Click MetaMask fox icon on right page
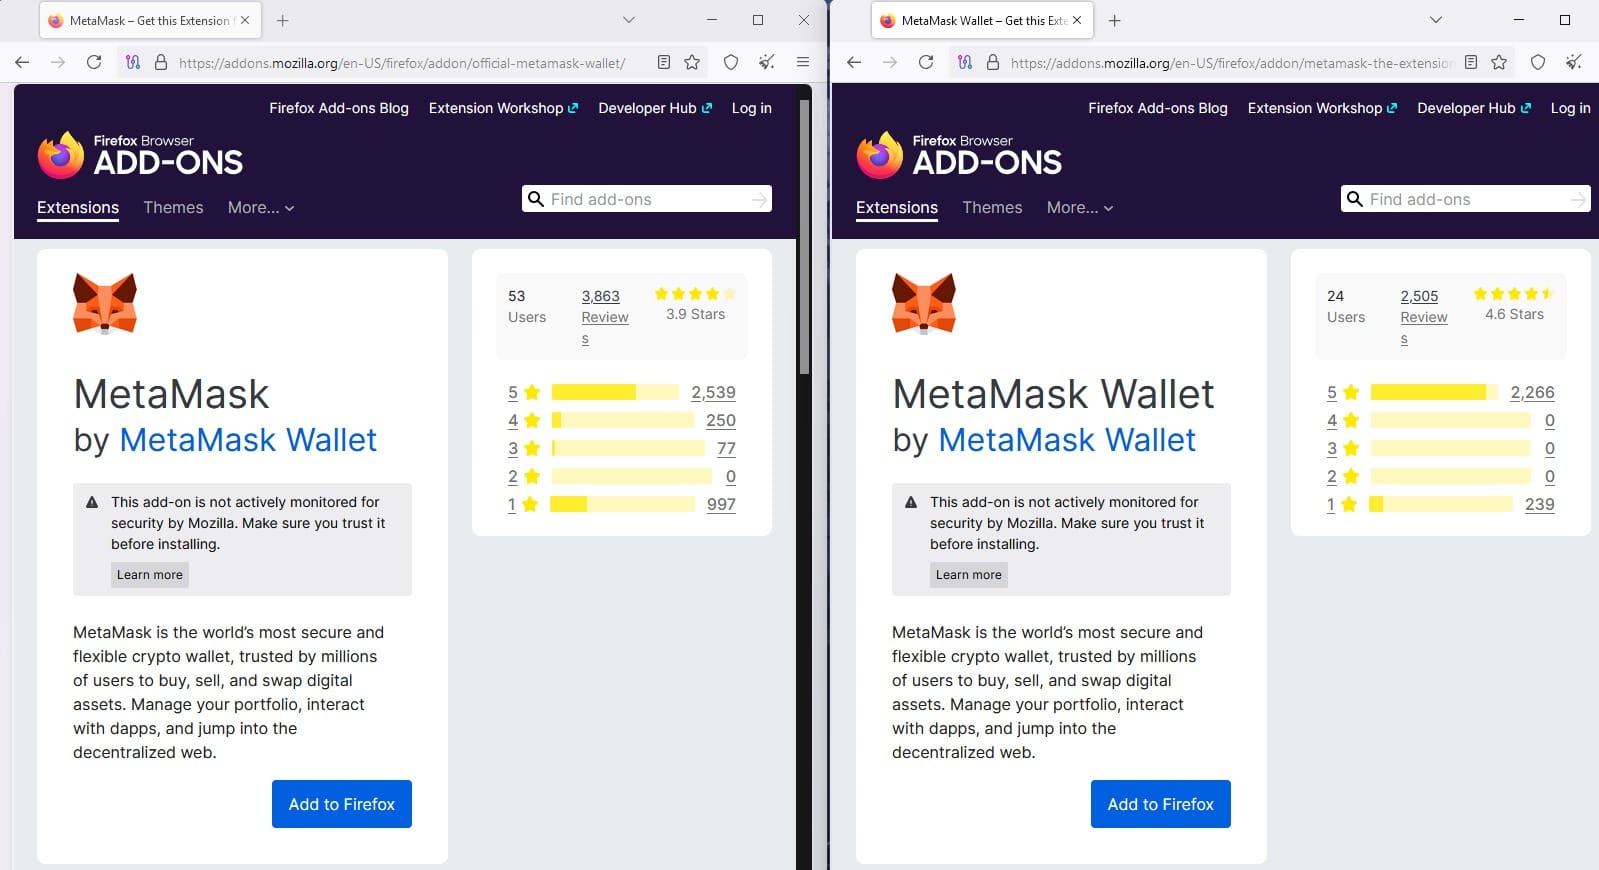1599x870 pixels. [924, 303]
